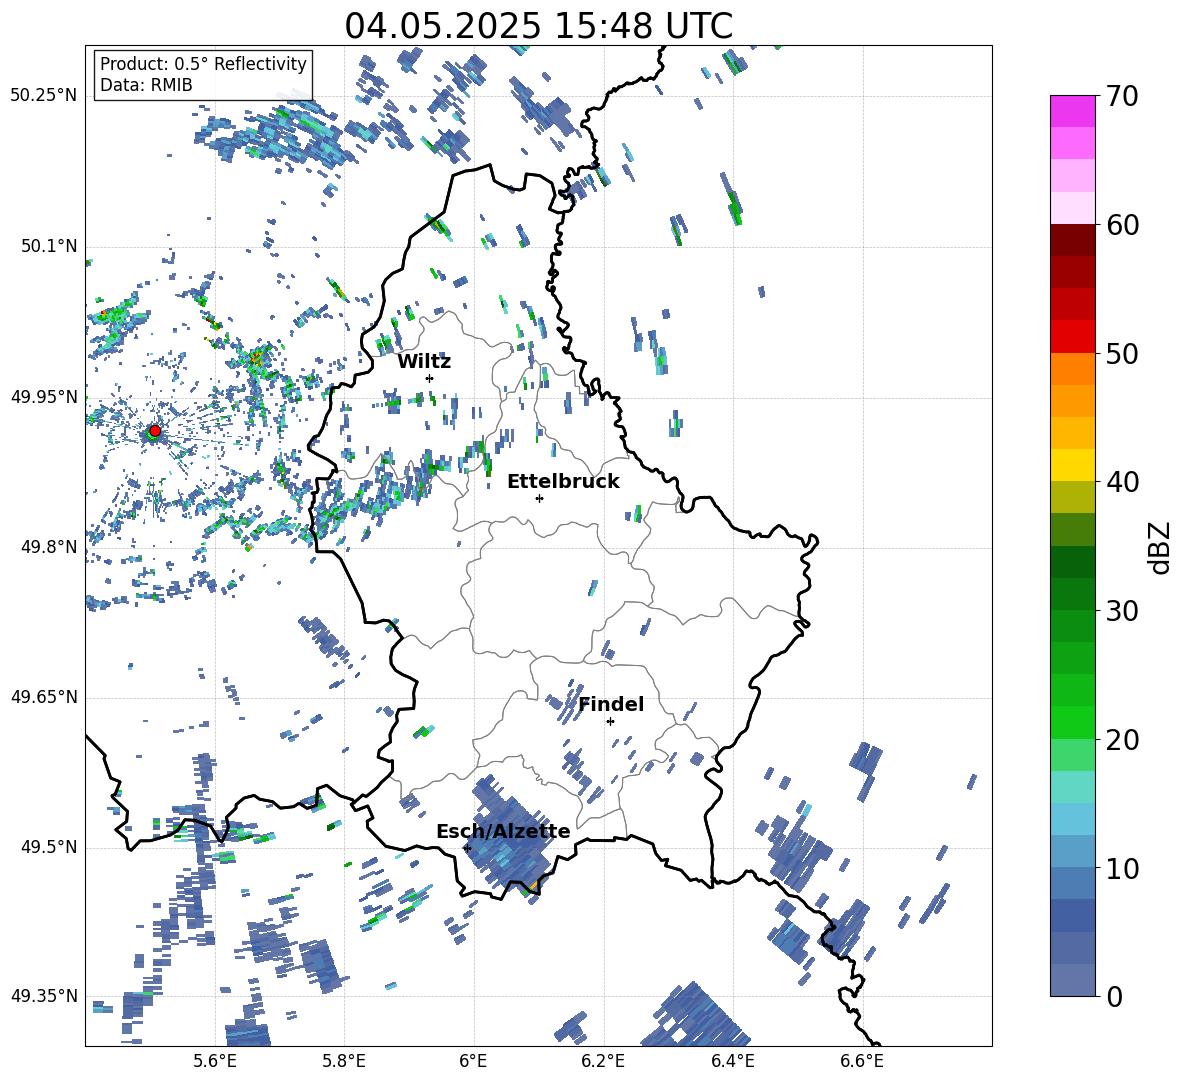The height and width of the screenshot is (1081, 1184).
Task: Click the 6°E longitude label
Action: [x=473, y=1061]
